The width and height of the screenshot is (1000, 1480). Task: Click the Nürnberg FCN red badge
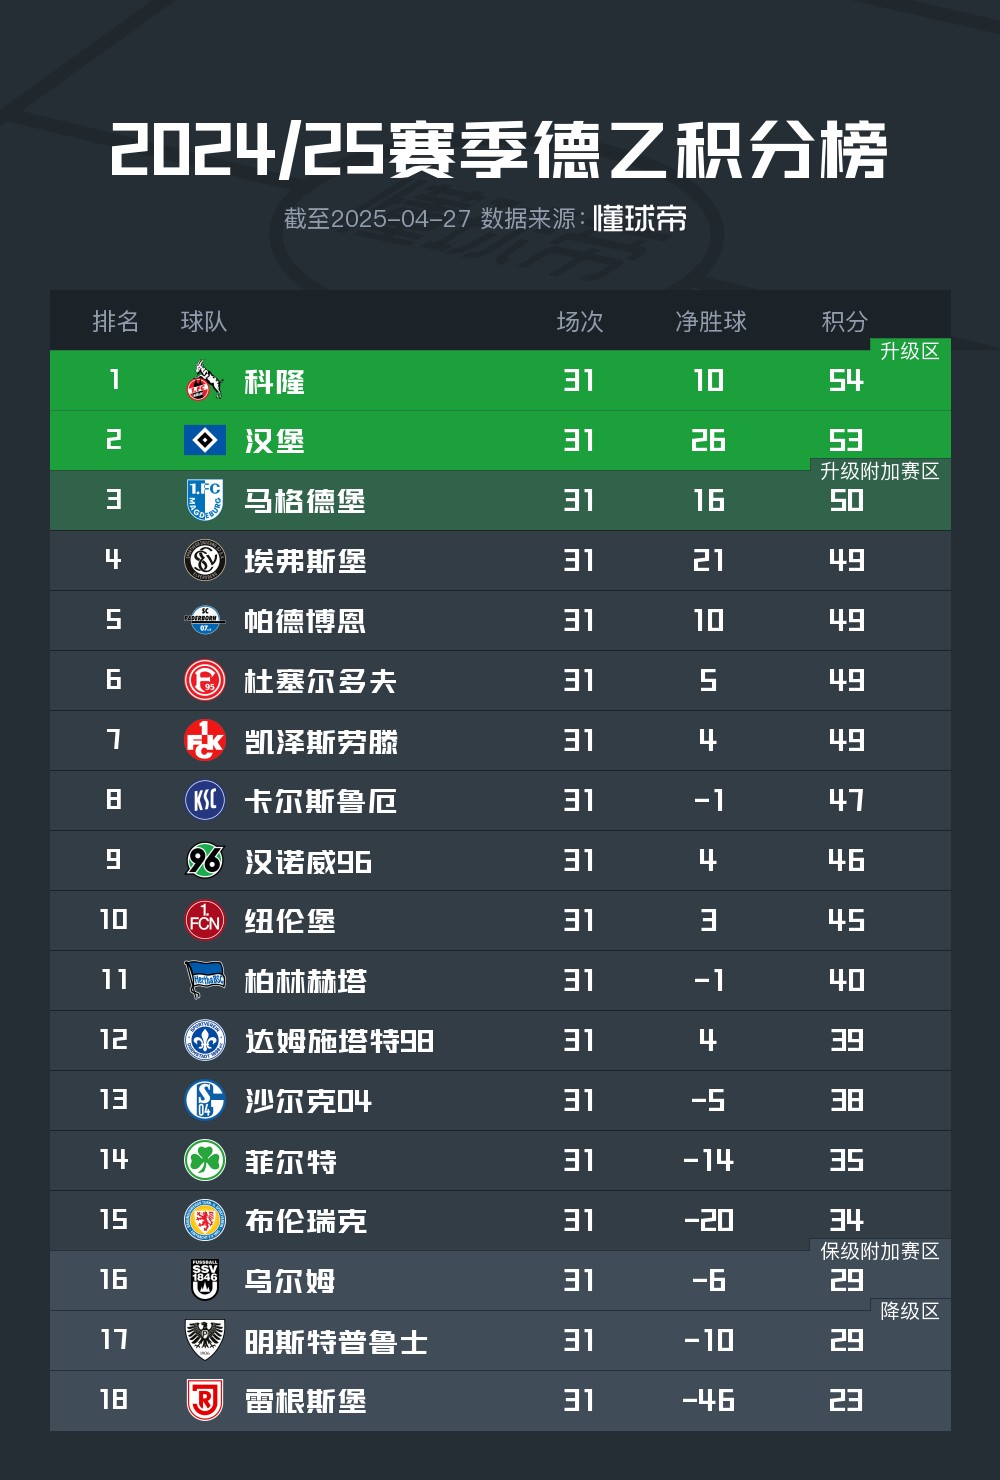tap(205, 920)
